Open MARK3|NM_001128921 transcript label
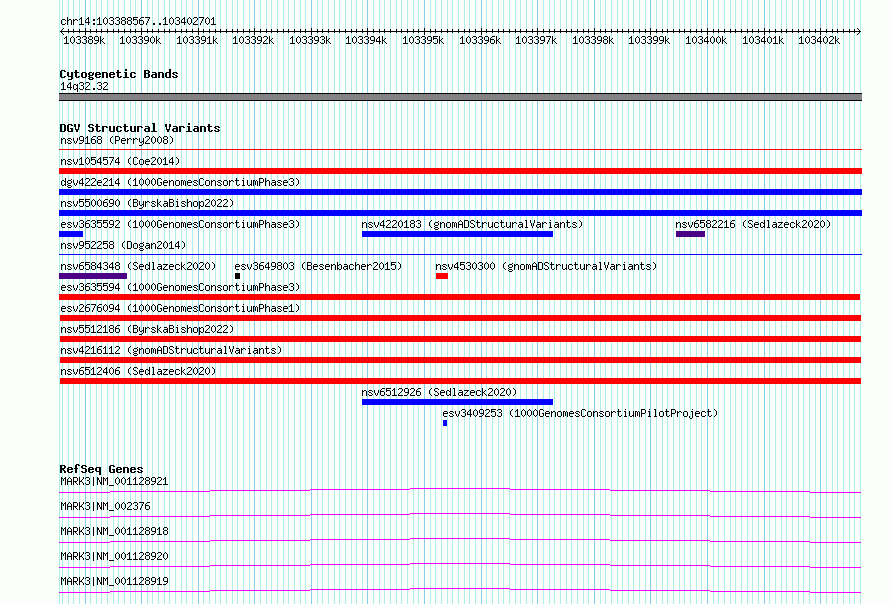The height and width of the screenshot is (604, 890). pyautogui.click(x=114, y=481)
